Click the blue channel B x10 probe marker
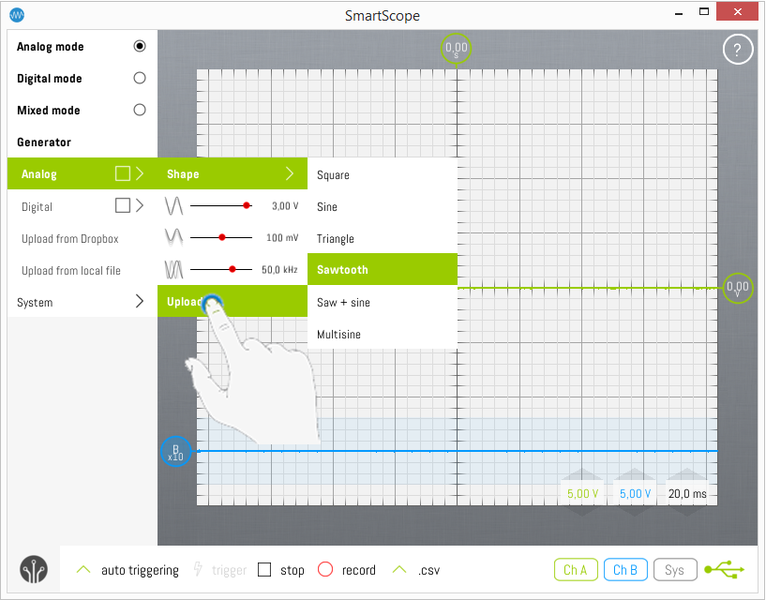The image size is (766, 600). pyautogui.click(x=176, y=452)
